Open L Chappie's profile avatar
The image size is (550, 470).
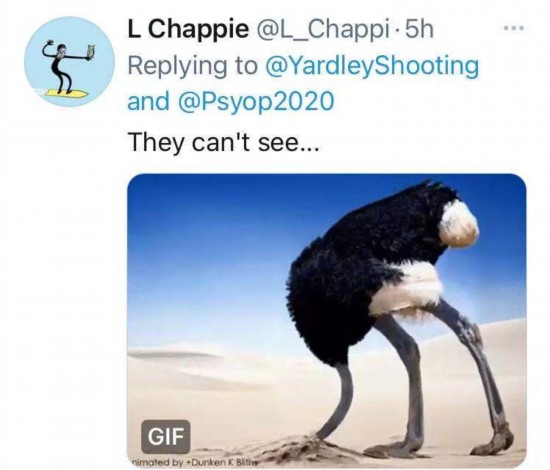pyautogui.click(x=69, y=62)
